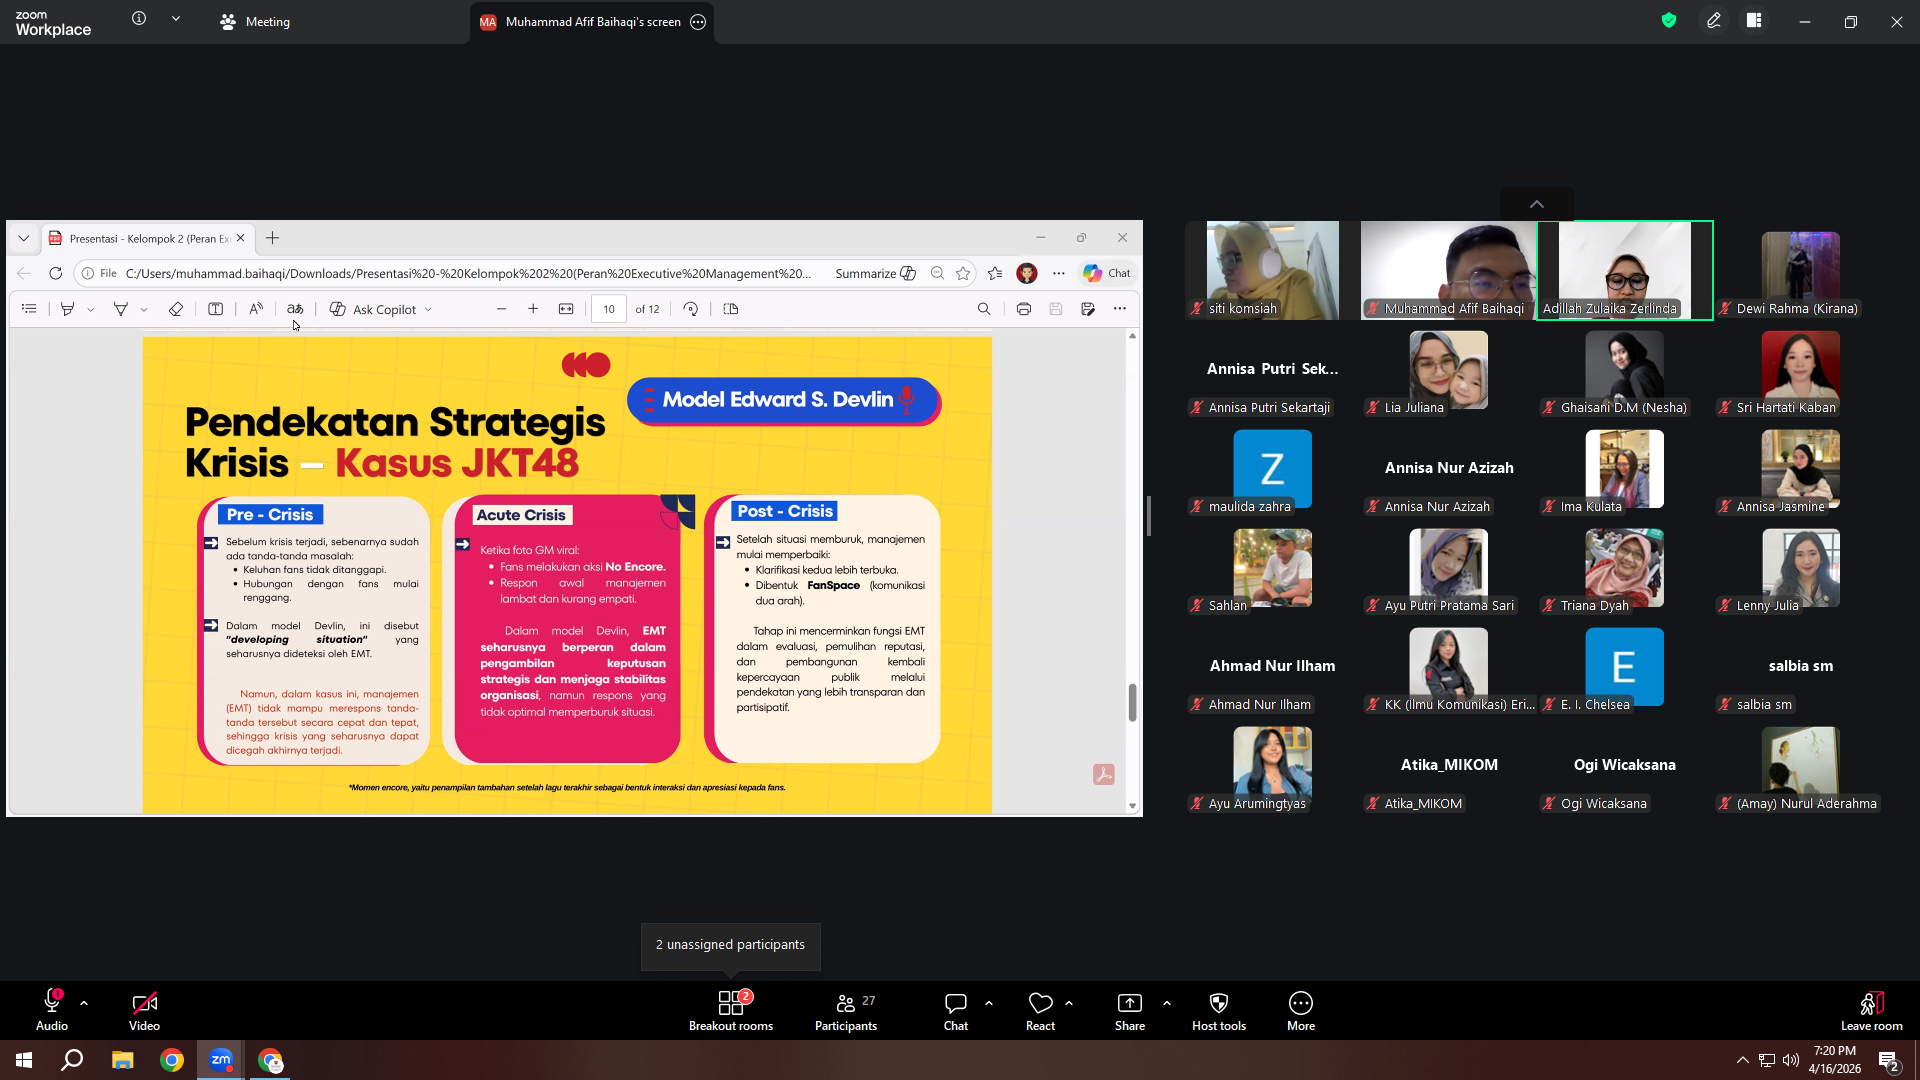The height and width of the screenshot is (1080, 1920).
Task: Open the Zoom meeting information icon
Action: coord(139,19)
